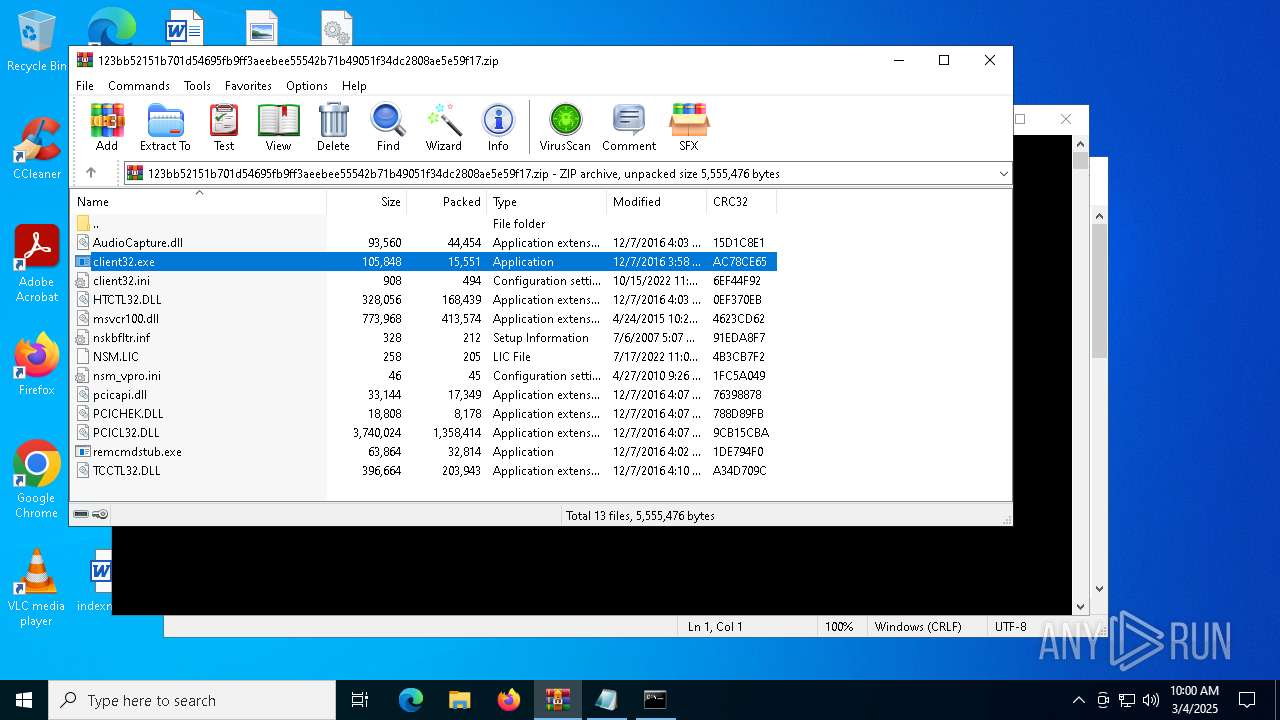Click the SFX toolbar icon

click(689, 127)
